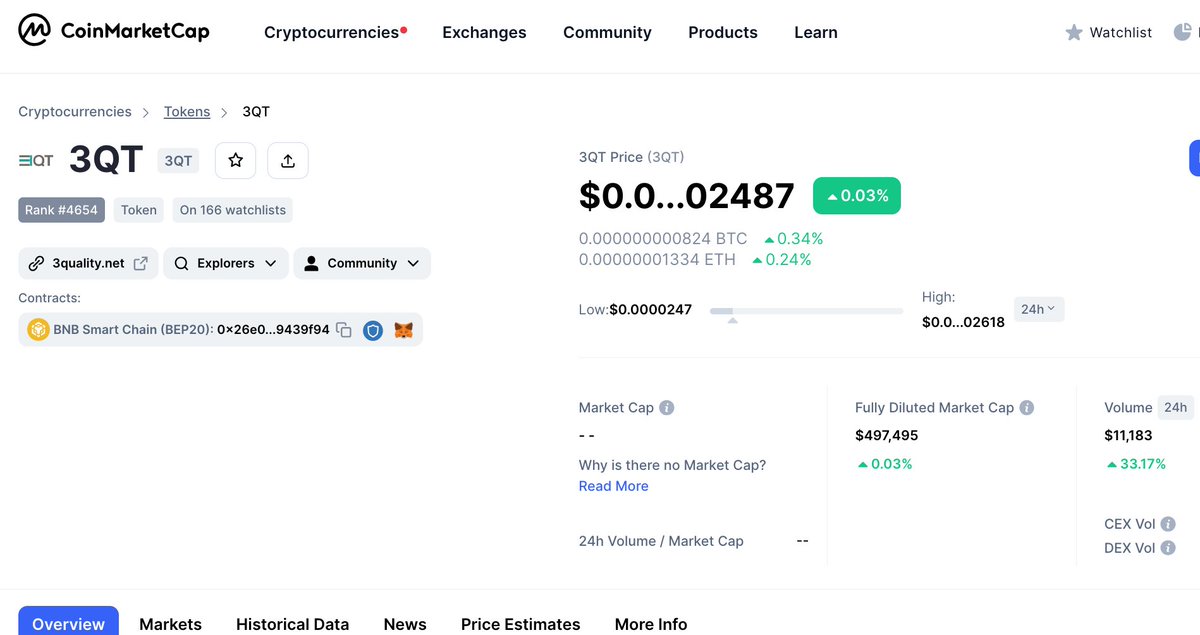Open the Learn menu
The image size is (1200, 635).
point(816,32)
